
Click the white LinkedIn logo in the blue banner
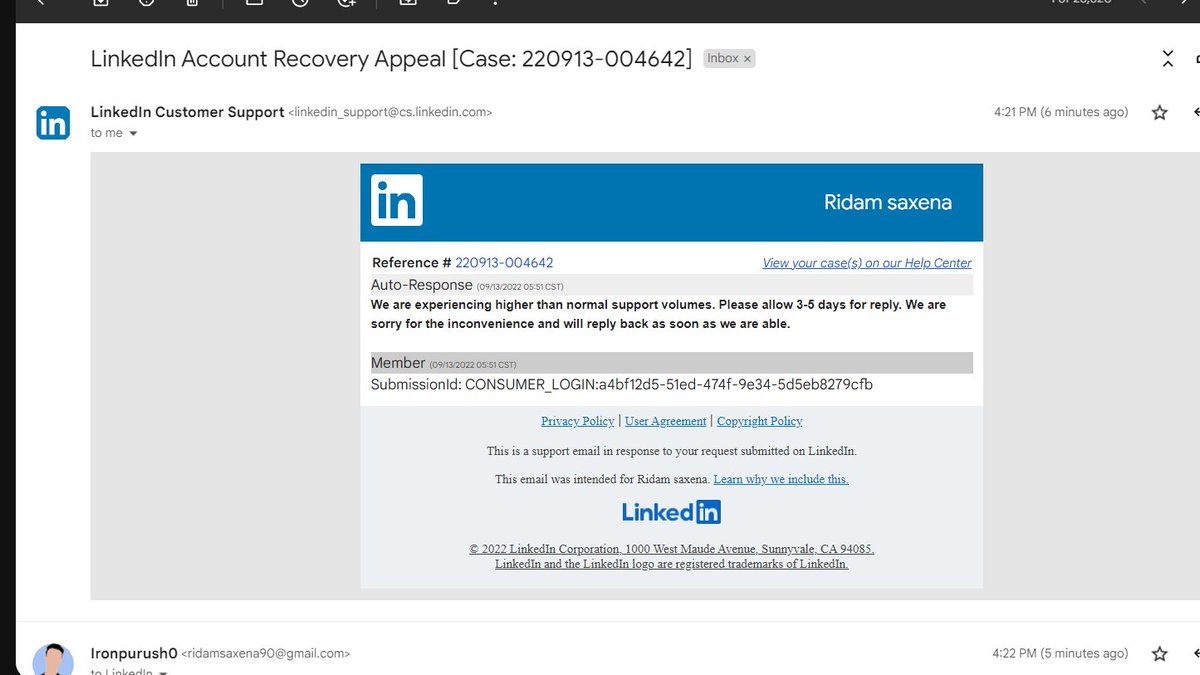397,200
